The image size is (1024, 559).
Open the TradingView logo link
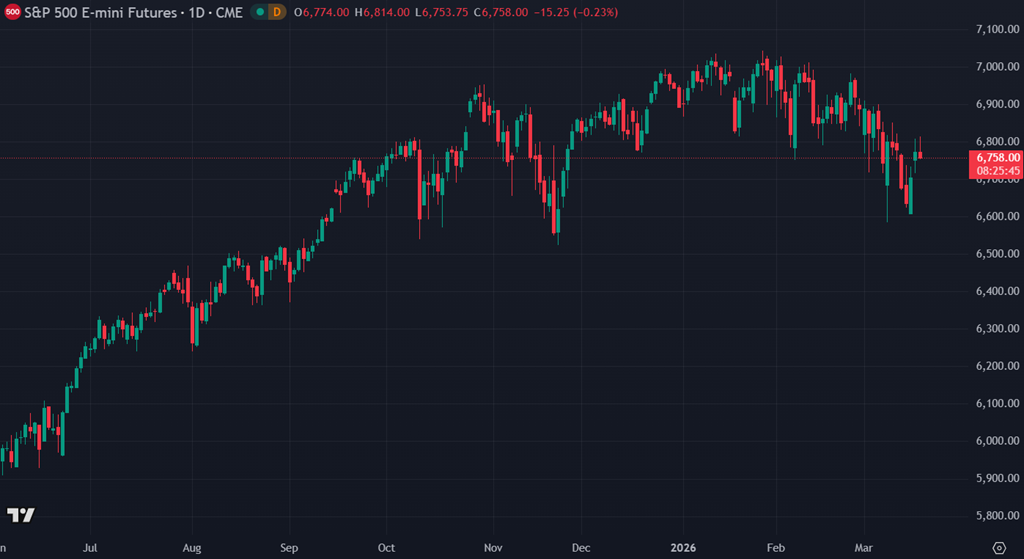20,515
